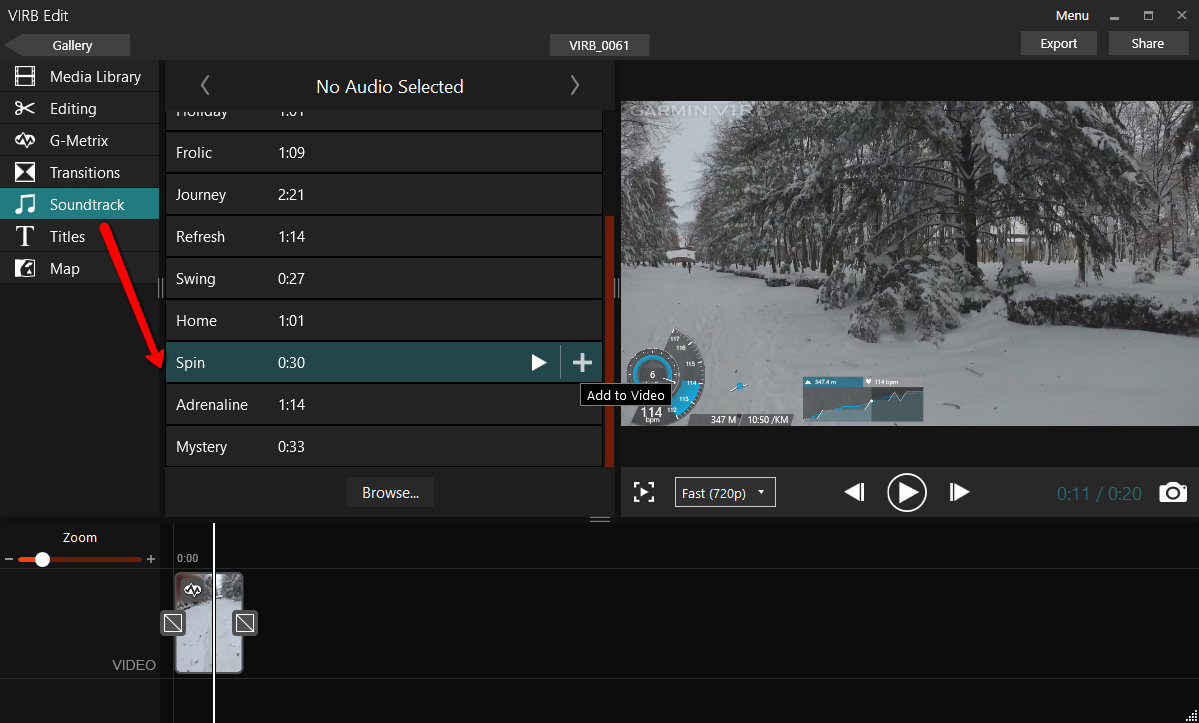1199x723 pixels.
Task: Go back to the Gallery
Action: 70,45
